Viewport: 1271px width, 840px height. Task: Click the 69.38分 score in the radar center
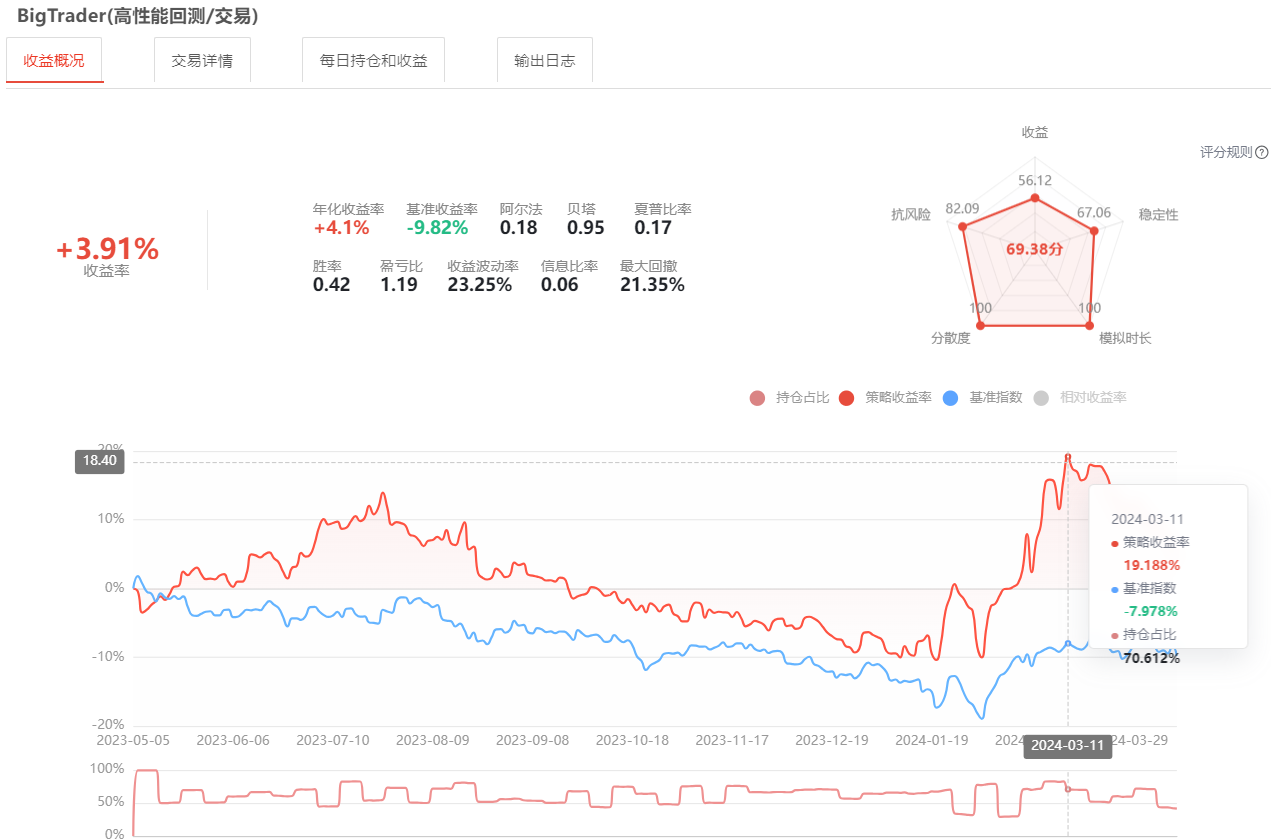[1034, 249]
